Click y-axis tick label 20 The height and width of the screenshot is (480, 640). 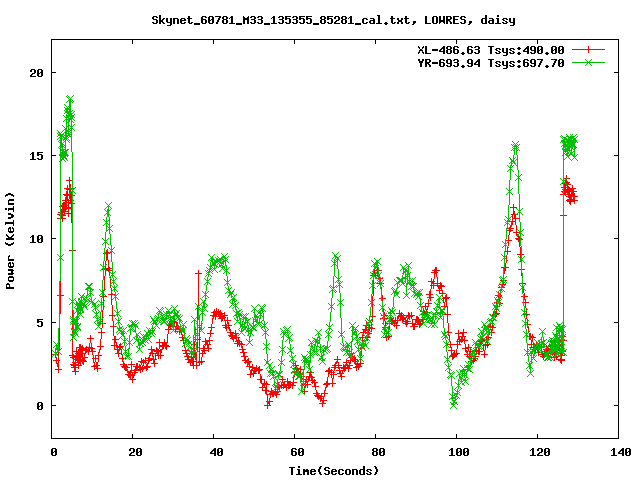36,73
